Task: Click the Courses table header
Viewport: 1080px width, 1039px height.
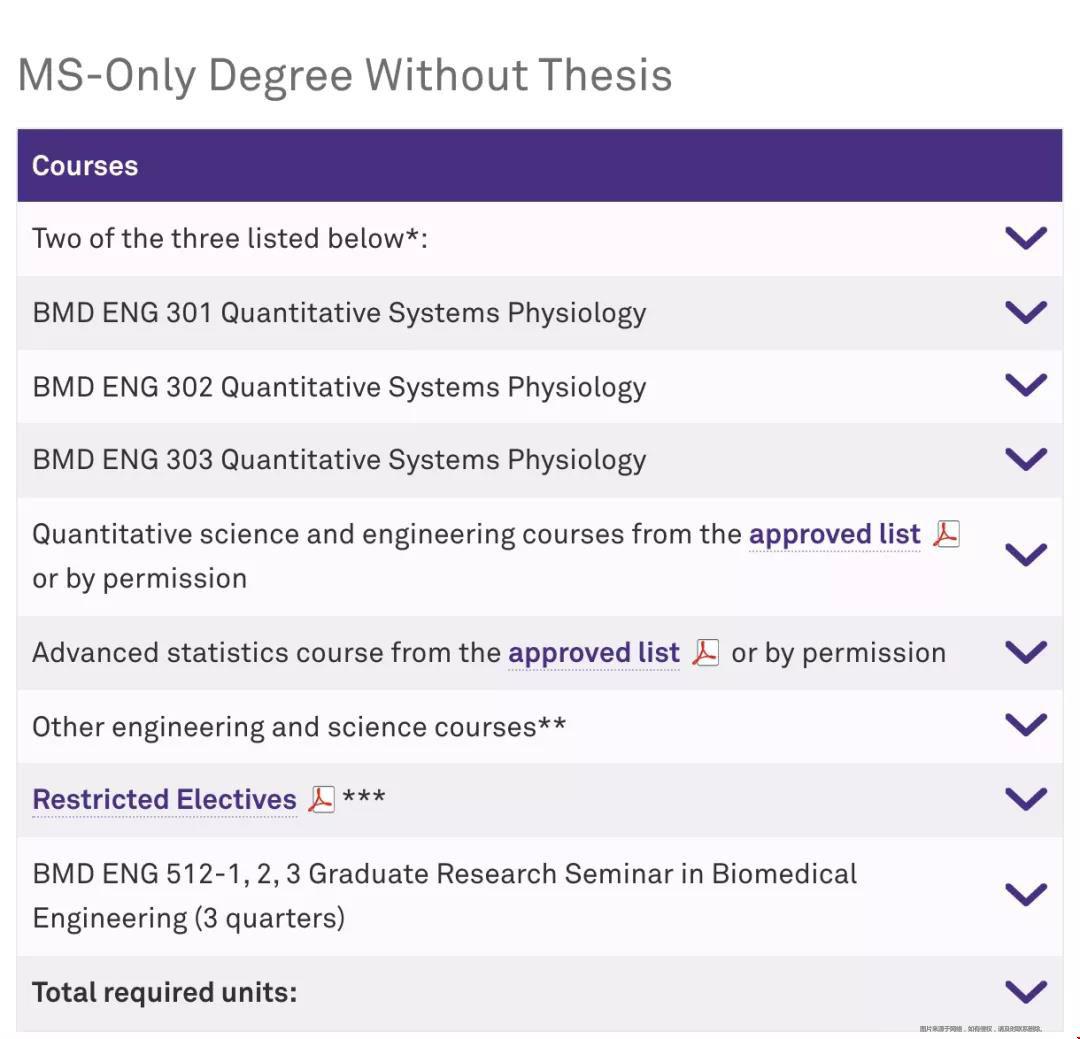Action: click(540, 165)
